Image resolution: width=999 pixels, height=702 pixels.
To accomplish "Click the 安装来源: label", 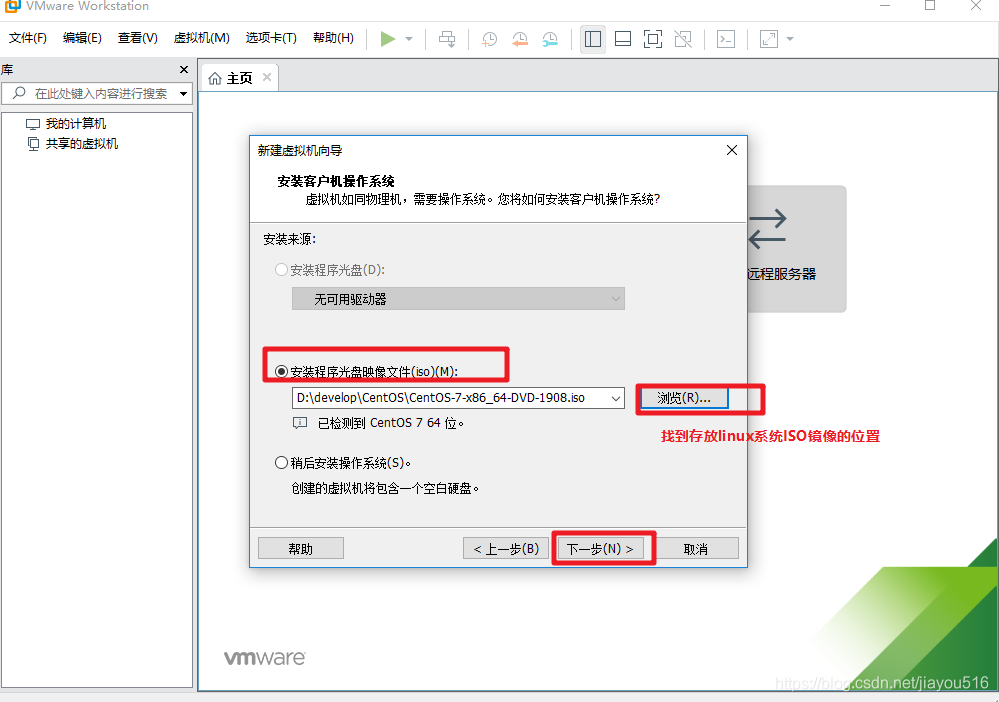I will [290, 240].
